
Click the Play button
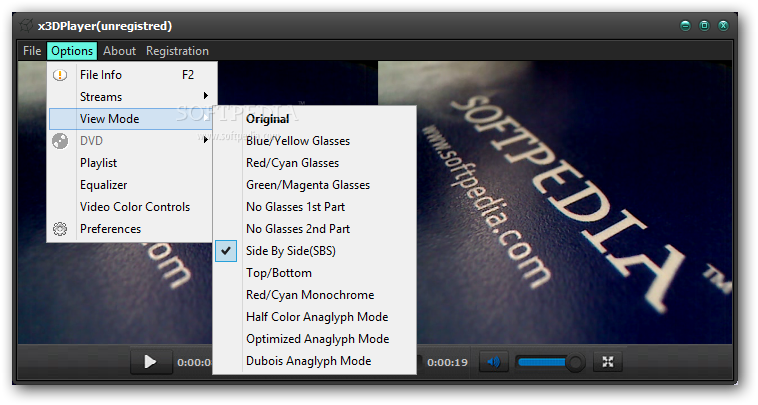pos(151,362)
